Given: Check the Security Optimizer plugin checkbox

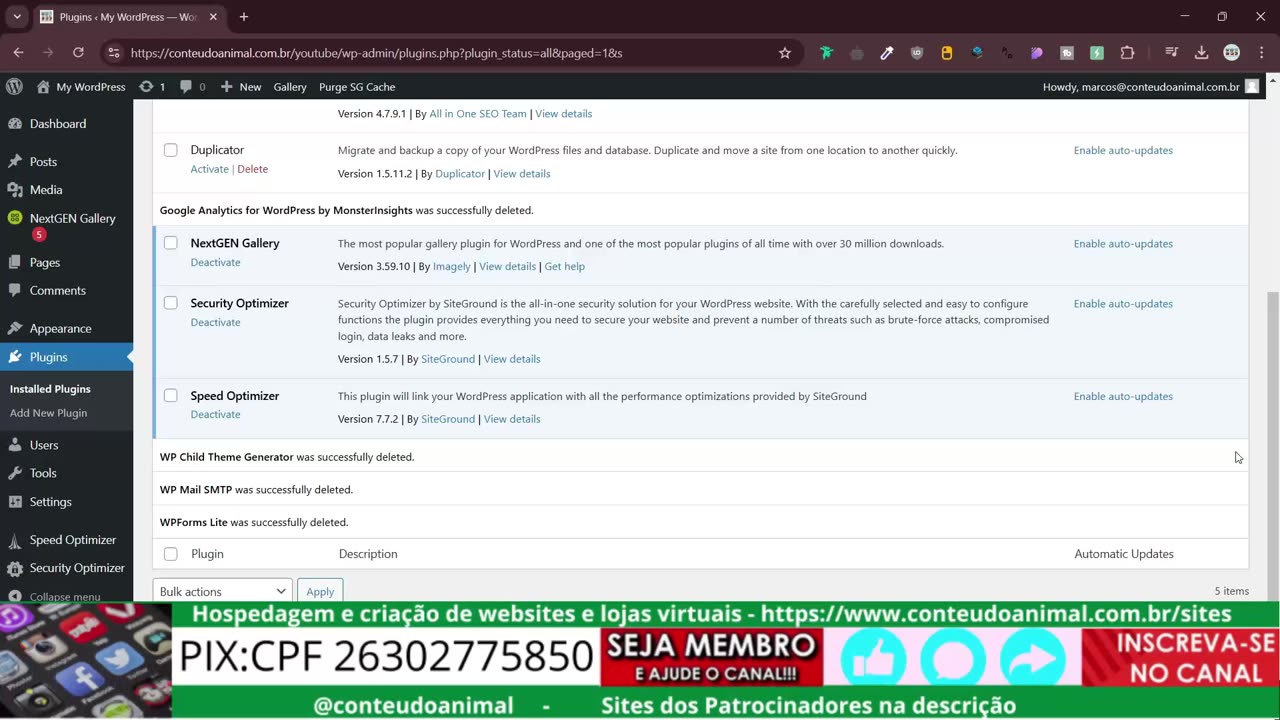Looking at the screenshot, I should (171, 303).
